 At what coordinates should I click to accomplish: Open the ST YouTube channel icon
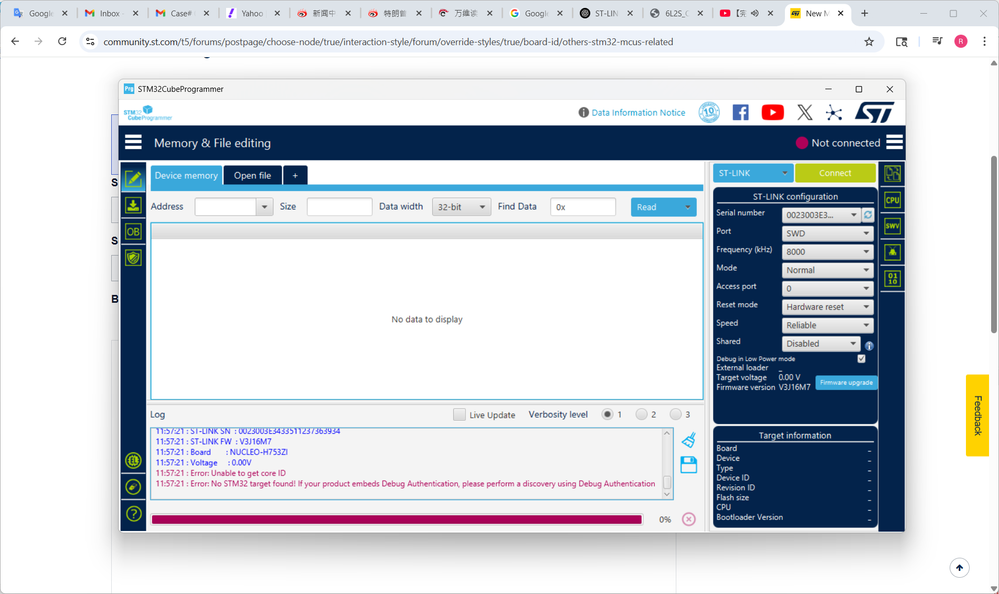click(x=772, y=113)
